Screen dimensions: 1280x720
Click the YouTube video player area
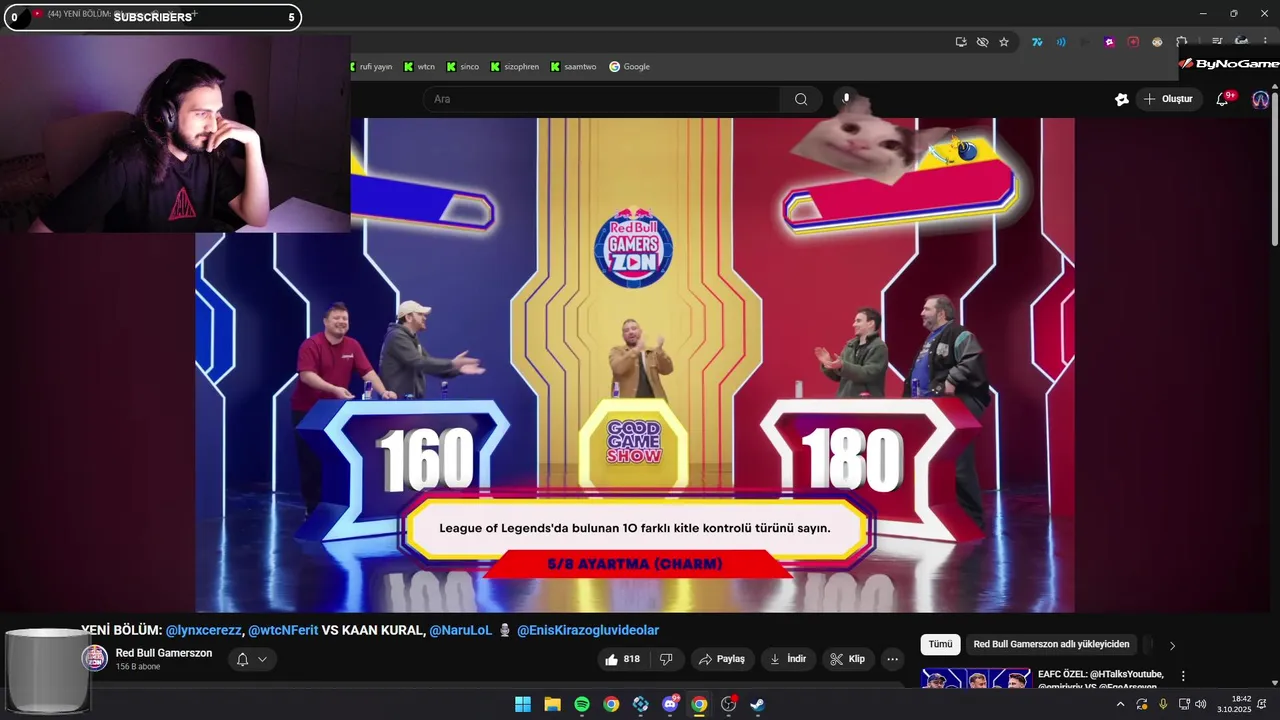pos(635,365)
